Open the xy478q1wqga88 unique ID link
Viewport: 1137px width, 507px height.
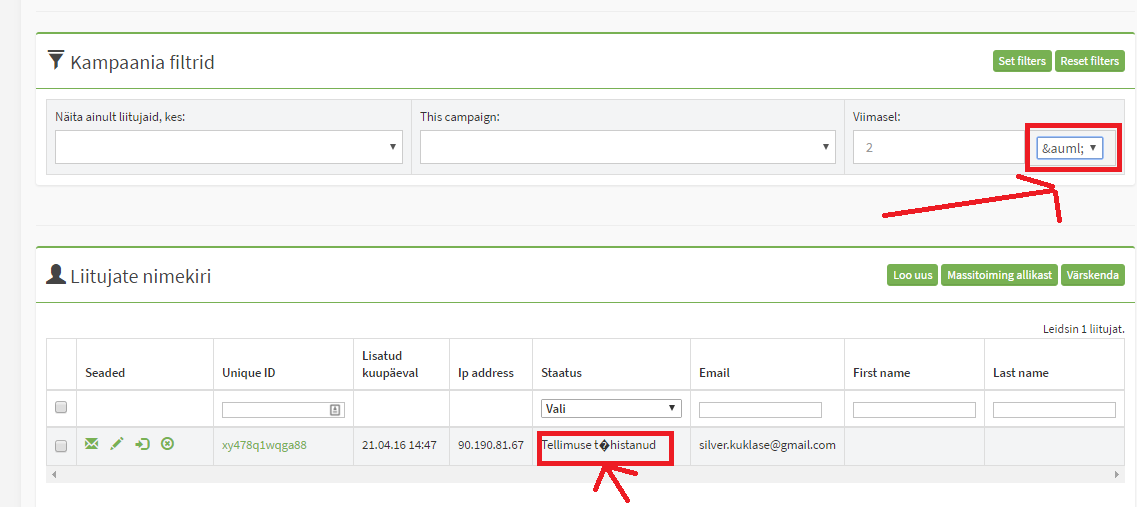pos(264,445)
